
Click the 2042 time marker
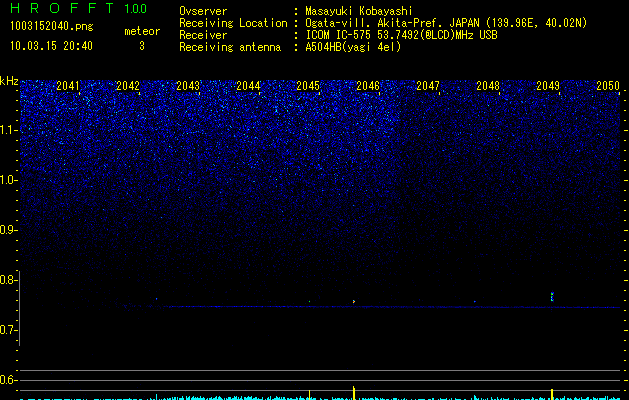point(128,85)
